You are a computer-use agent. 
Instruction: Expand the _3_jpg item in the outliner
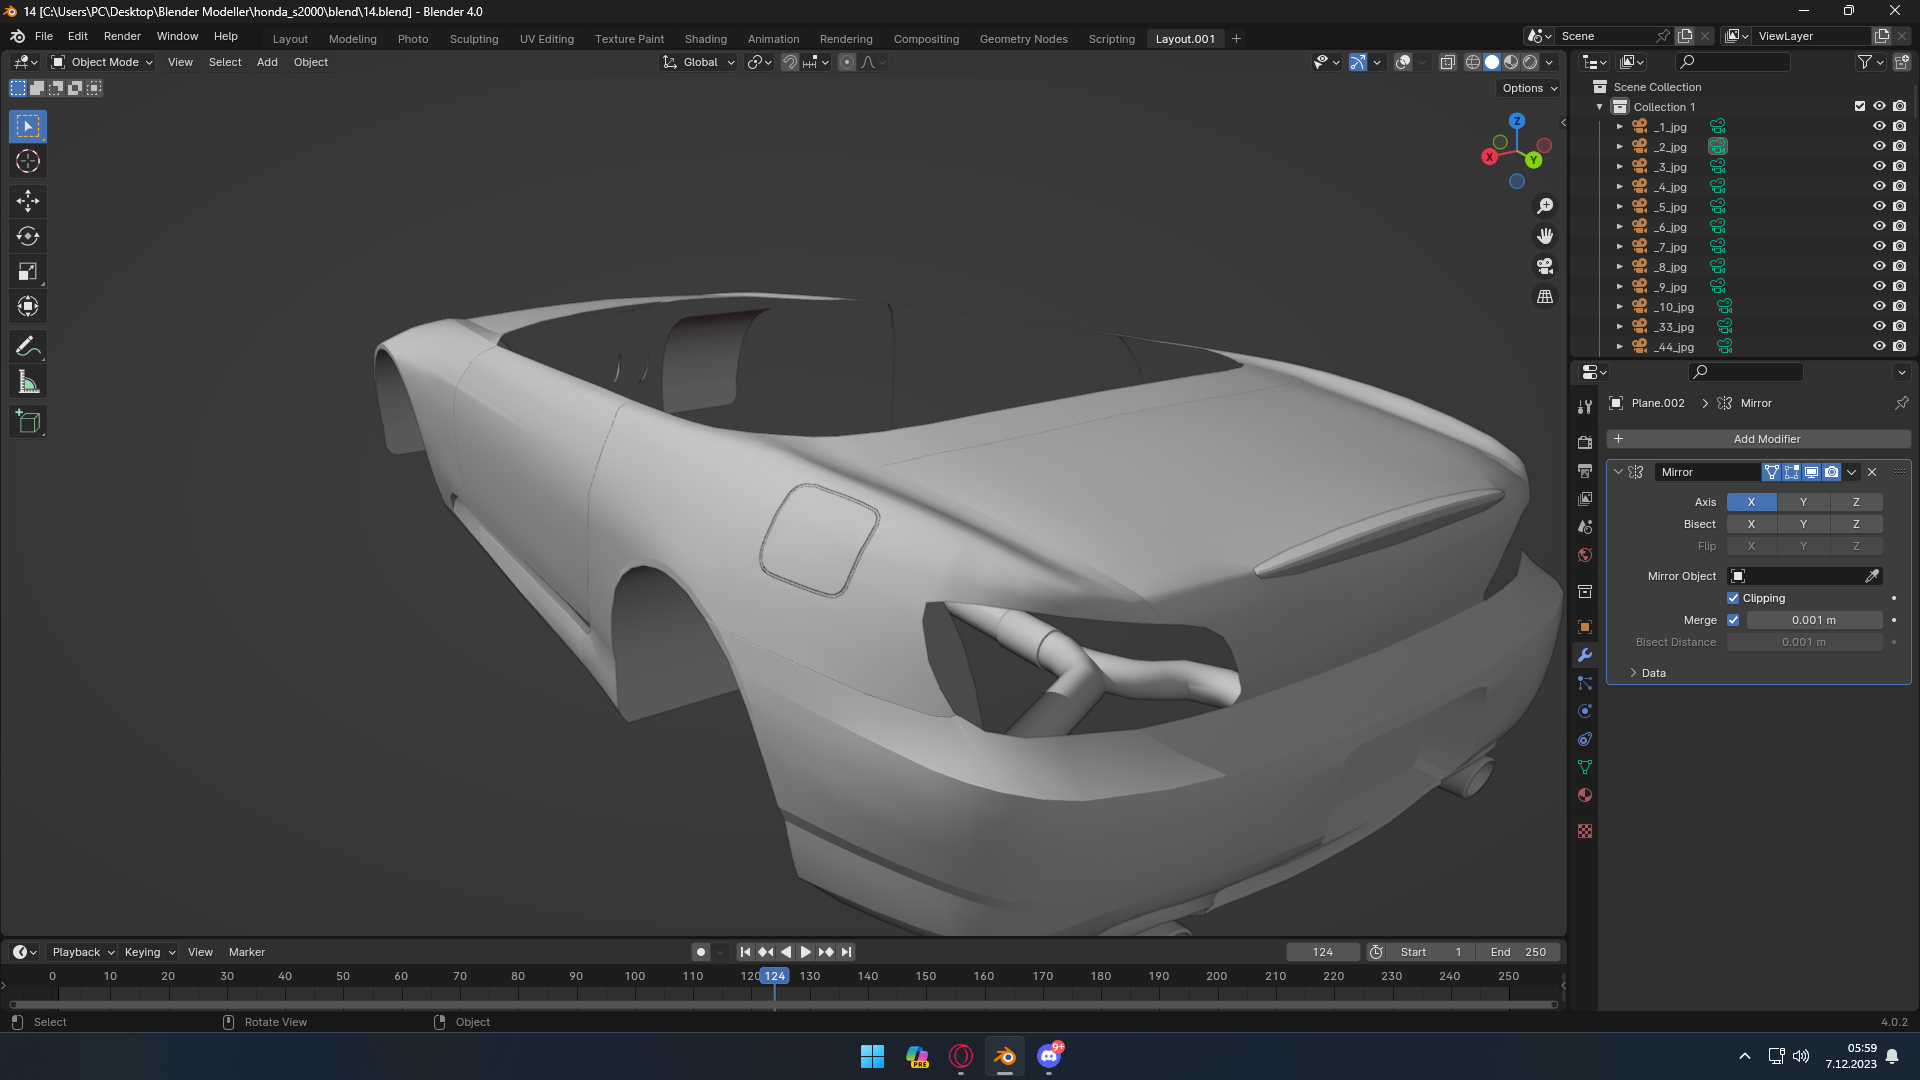tap(1620, 167)
